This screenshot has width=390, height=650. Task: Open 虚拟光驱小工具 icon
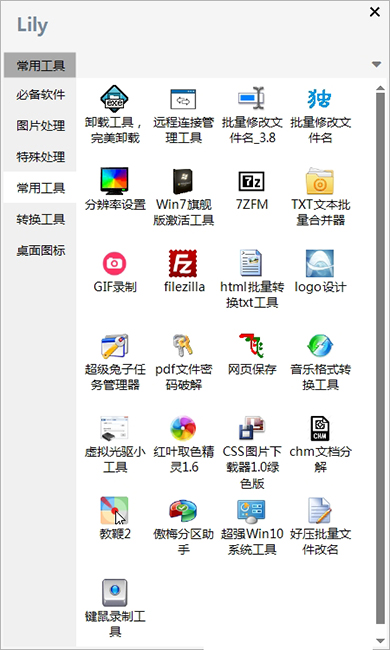(x=114, y=428)
